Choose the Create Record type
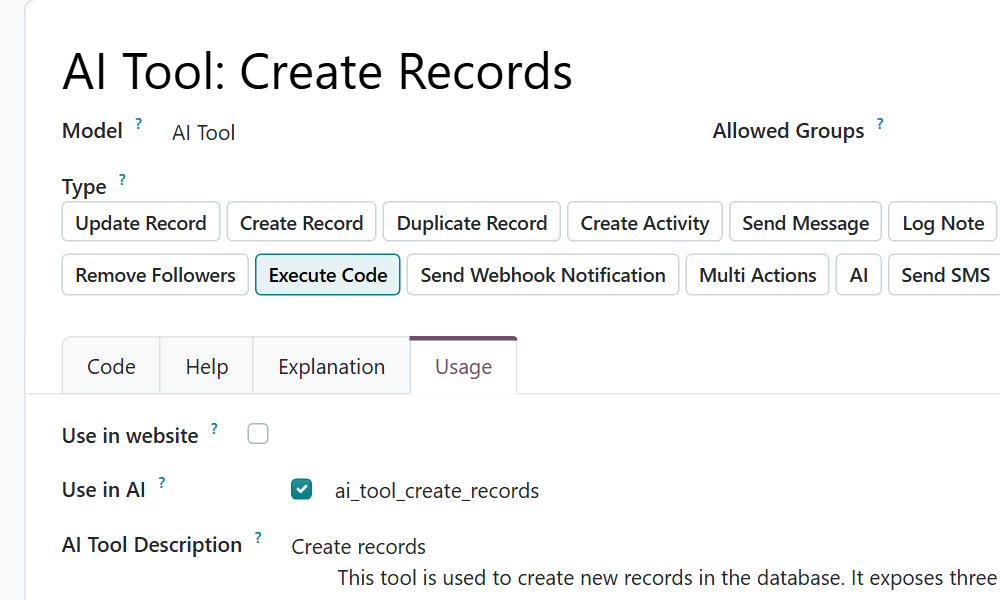This screenshot has height=600, width=1000. pos(301,223)
